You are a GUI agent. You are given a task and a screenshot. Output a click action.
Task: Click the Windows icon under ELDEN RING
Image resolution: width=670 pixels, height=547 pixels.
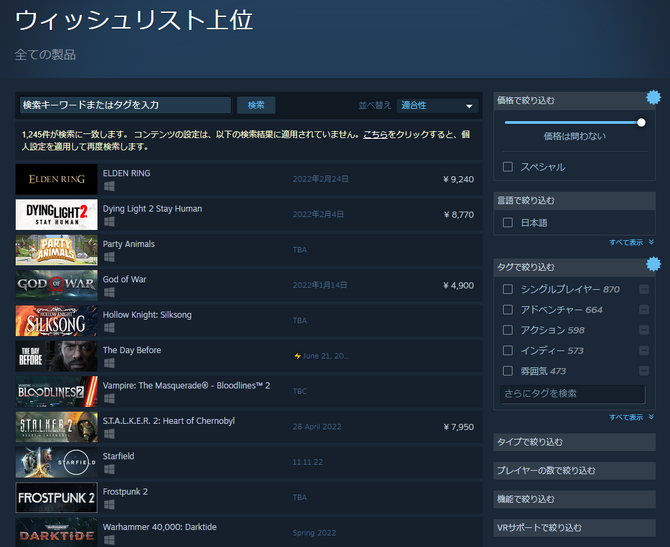point(108,187)
